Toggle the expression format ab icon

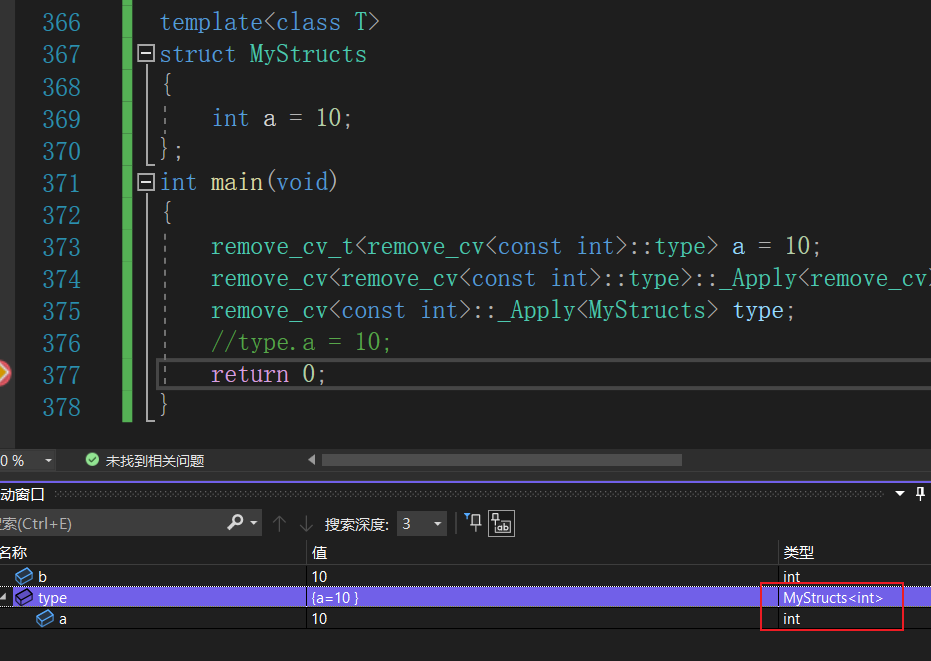(x=502, y=524)
